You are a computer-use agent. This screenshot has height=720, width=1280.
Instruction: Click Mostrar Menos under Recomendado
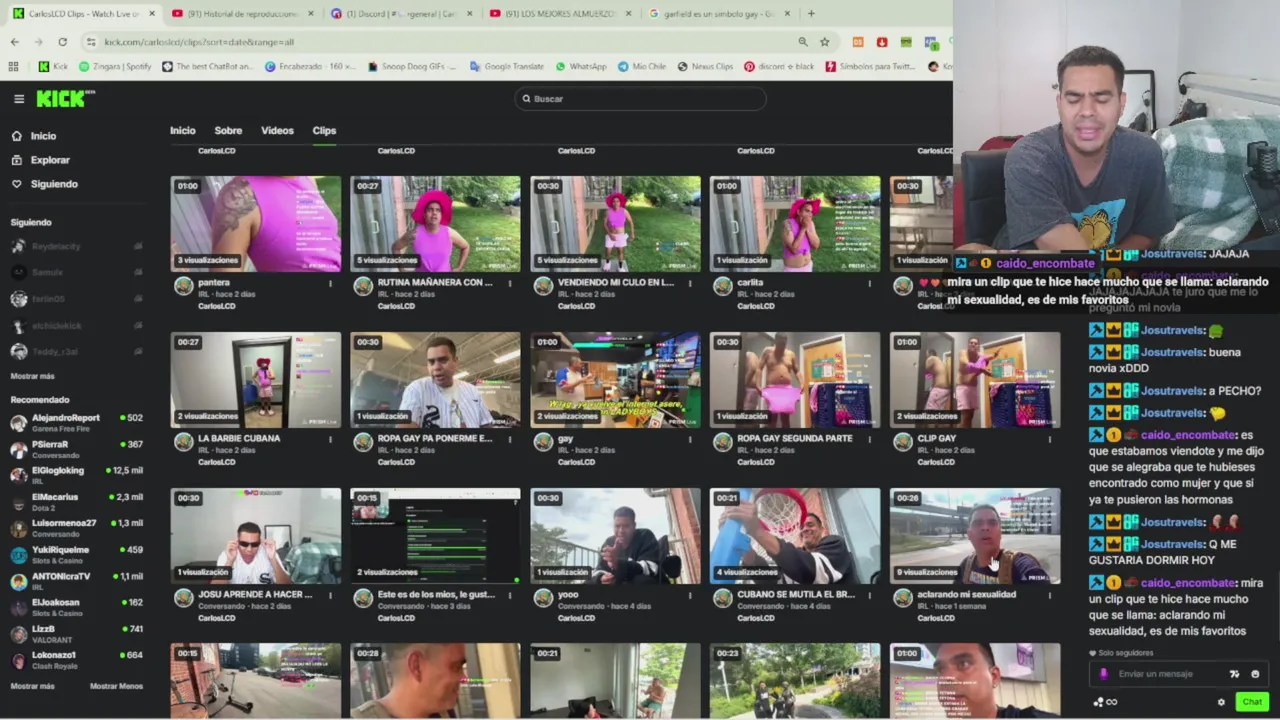point(116,686)
